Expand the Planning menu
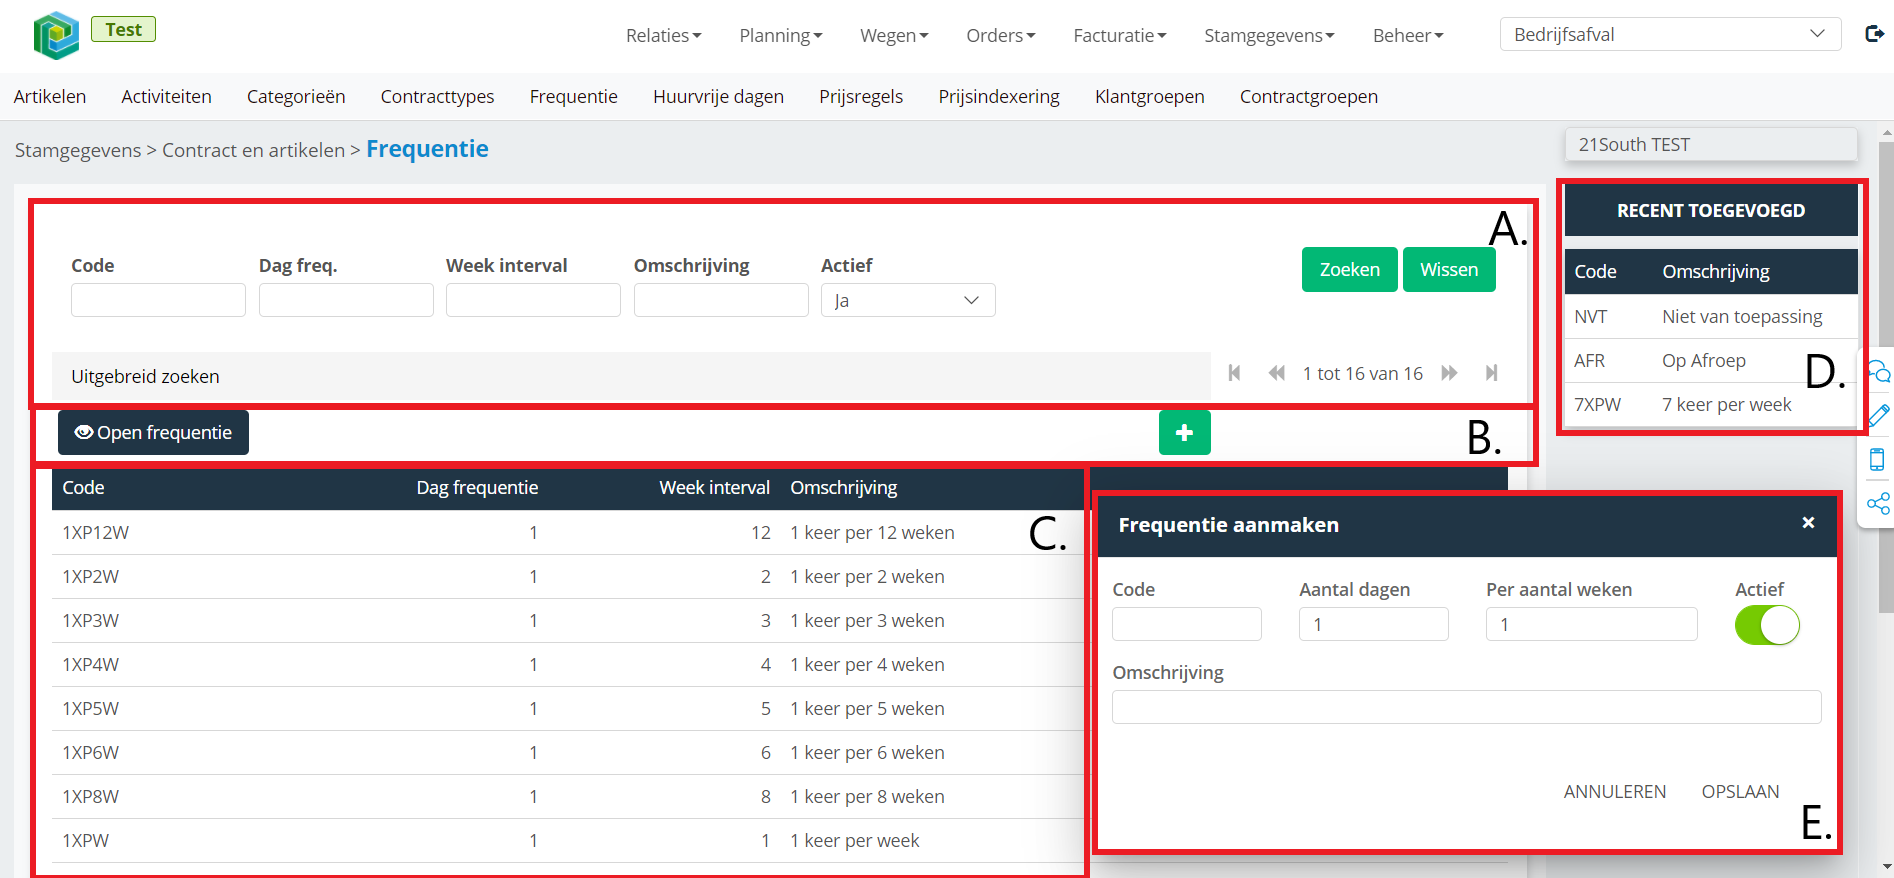The height and width of the screenshot is (878, 1894). 780,35
